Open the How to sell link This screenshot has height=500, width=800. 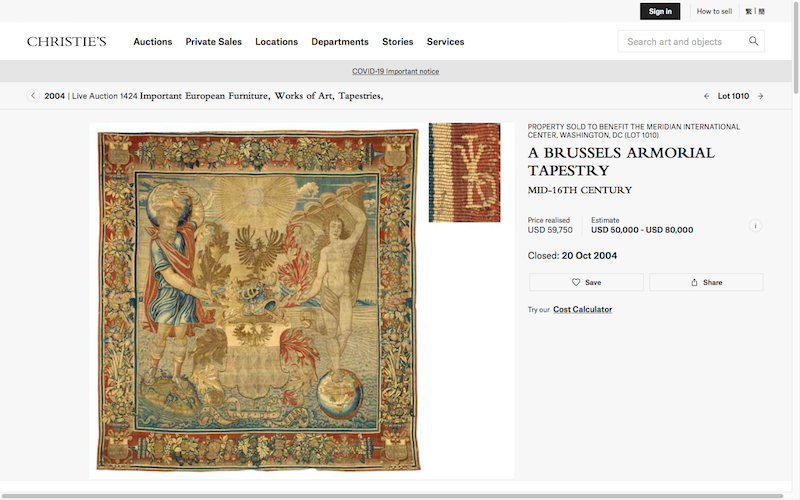click(x=714, y=11)
